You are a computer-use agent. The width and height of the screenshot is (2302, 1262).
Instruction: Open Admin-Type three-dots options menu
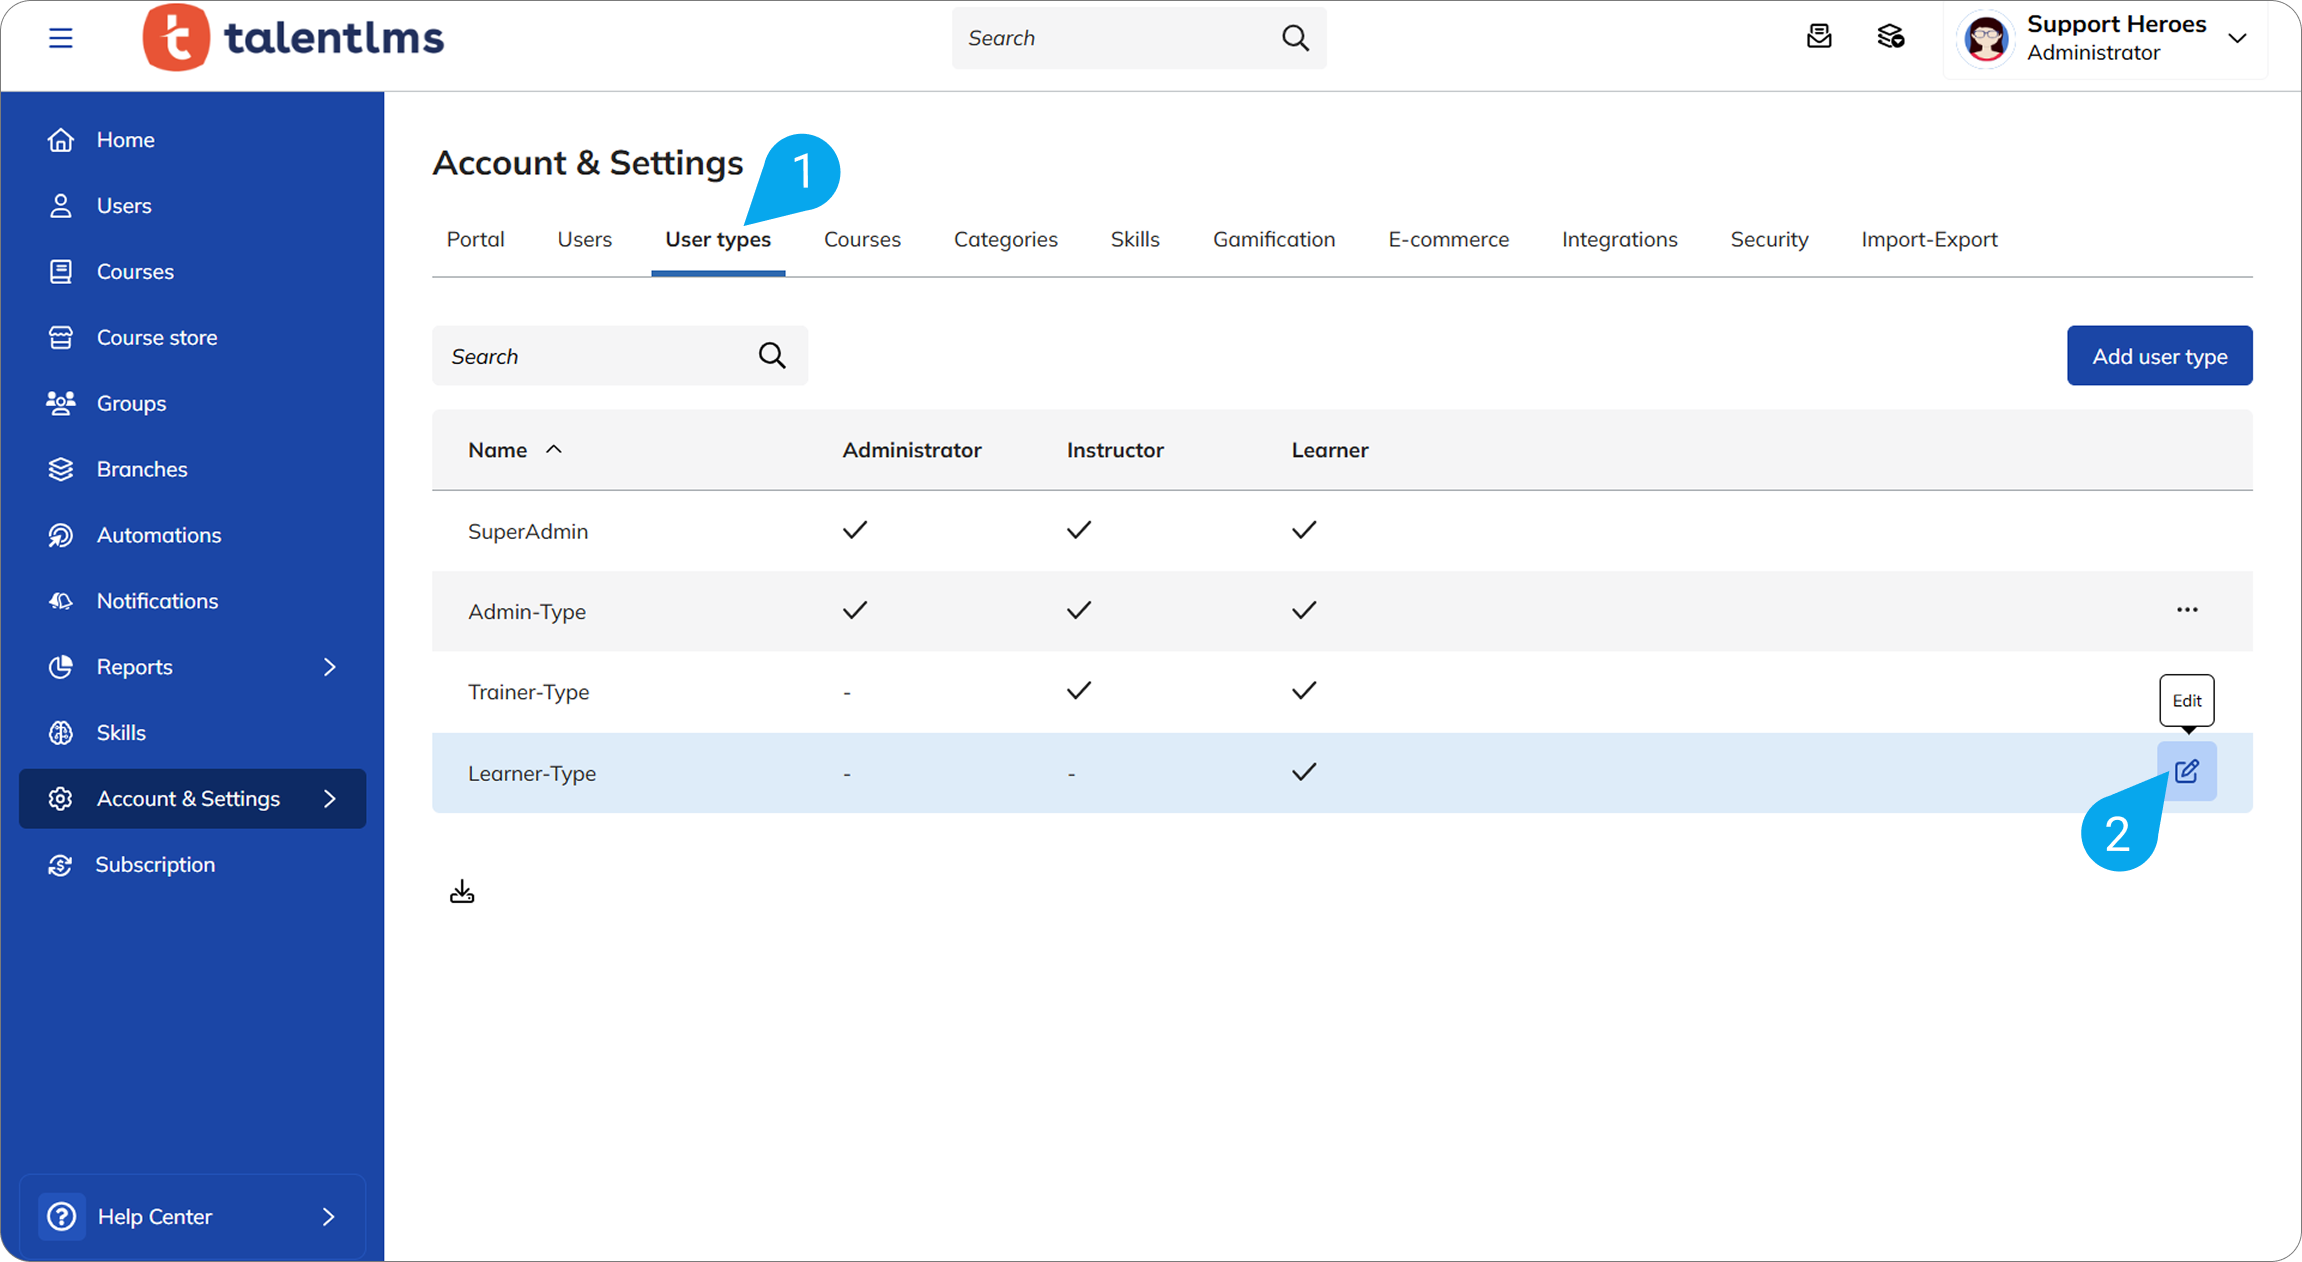(2187, 610)
